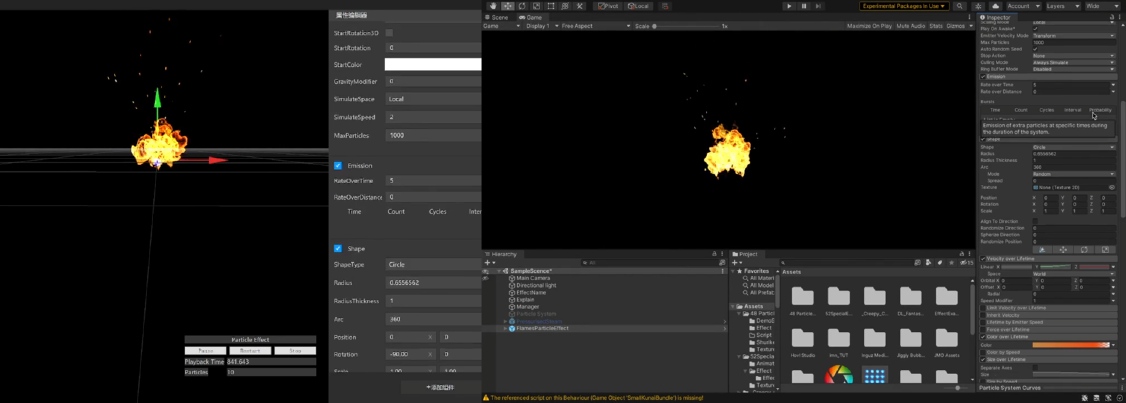
Task: Click Maximize On Play button
Action: [x=869, y=26]
